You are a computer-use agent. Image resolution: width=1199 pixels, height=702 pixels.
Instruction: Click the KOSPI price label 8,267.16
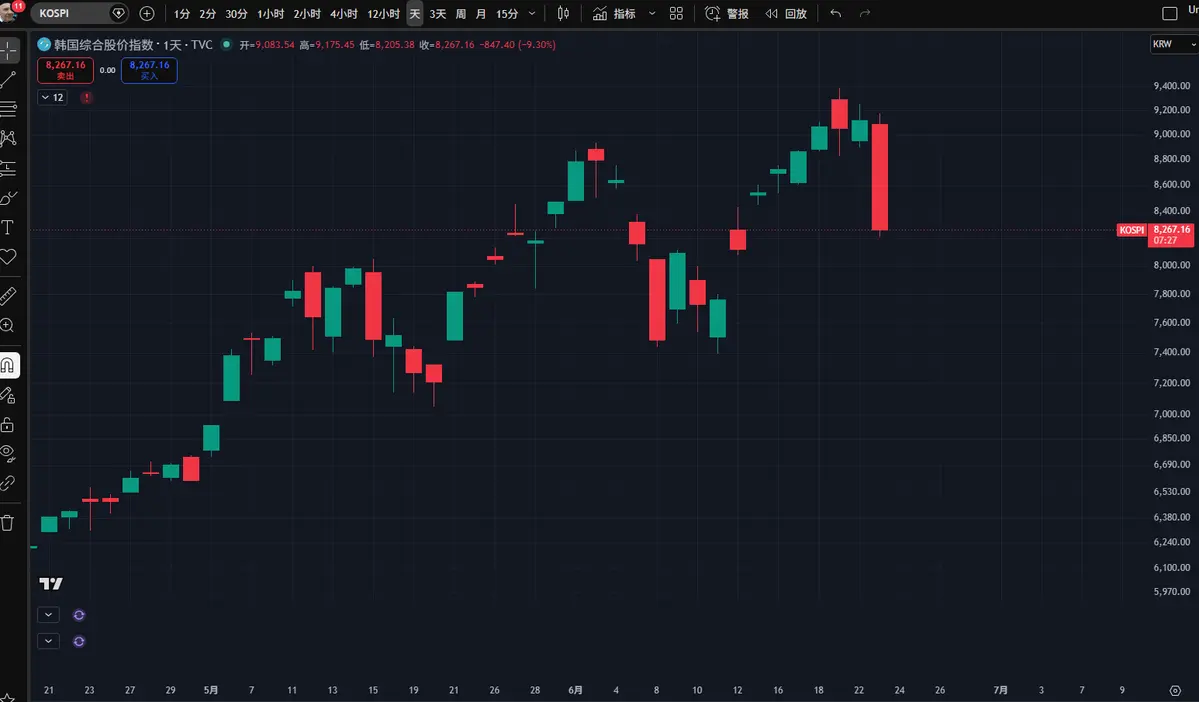tap(1171, 235)
